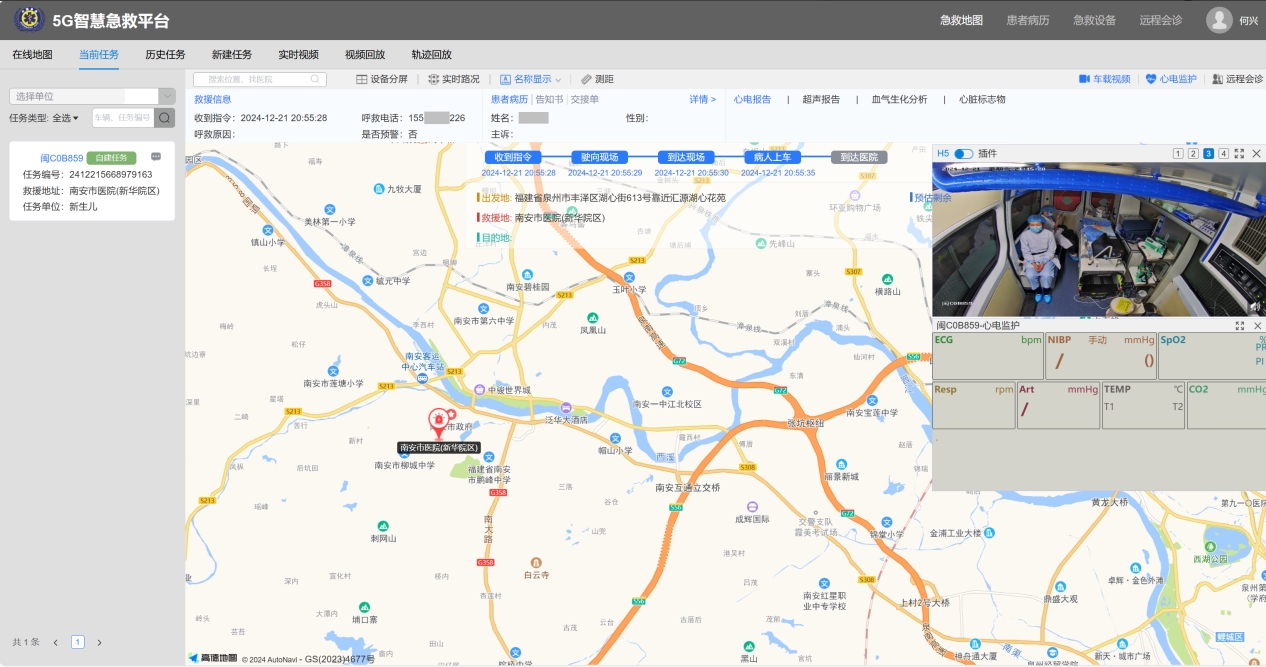Click 剌网山 map marker
This screenshot has height=667, width=1266.
pos(383,526)
